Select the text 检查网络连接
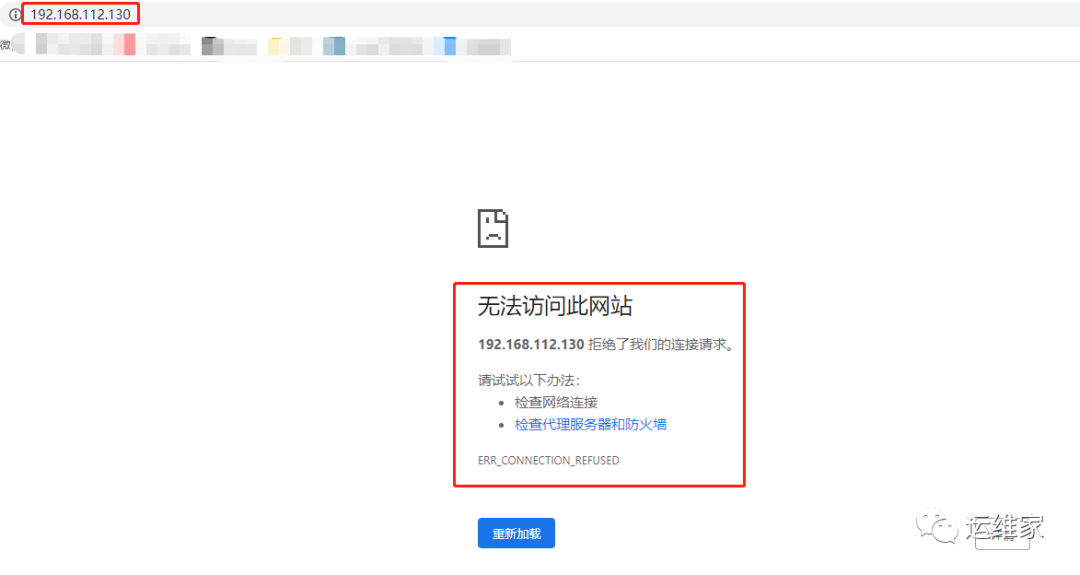This screenshot has height=575, width=1080. tap(556, 403)
